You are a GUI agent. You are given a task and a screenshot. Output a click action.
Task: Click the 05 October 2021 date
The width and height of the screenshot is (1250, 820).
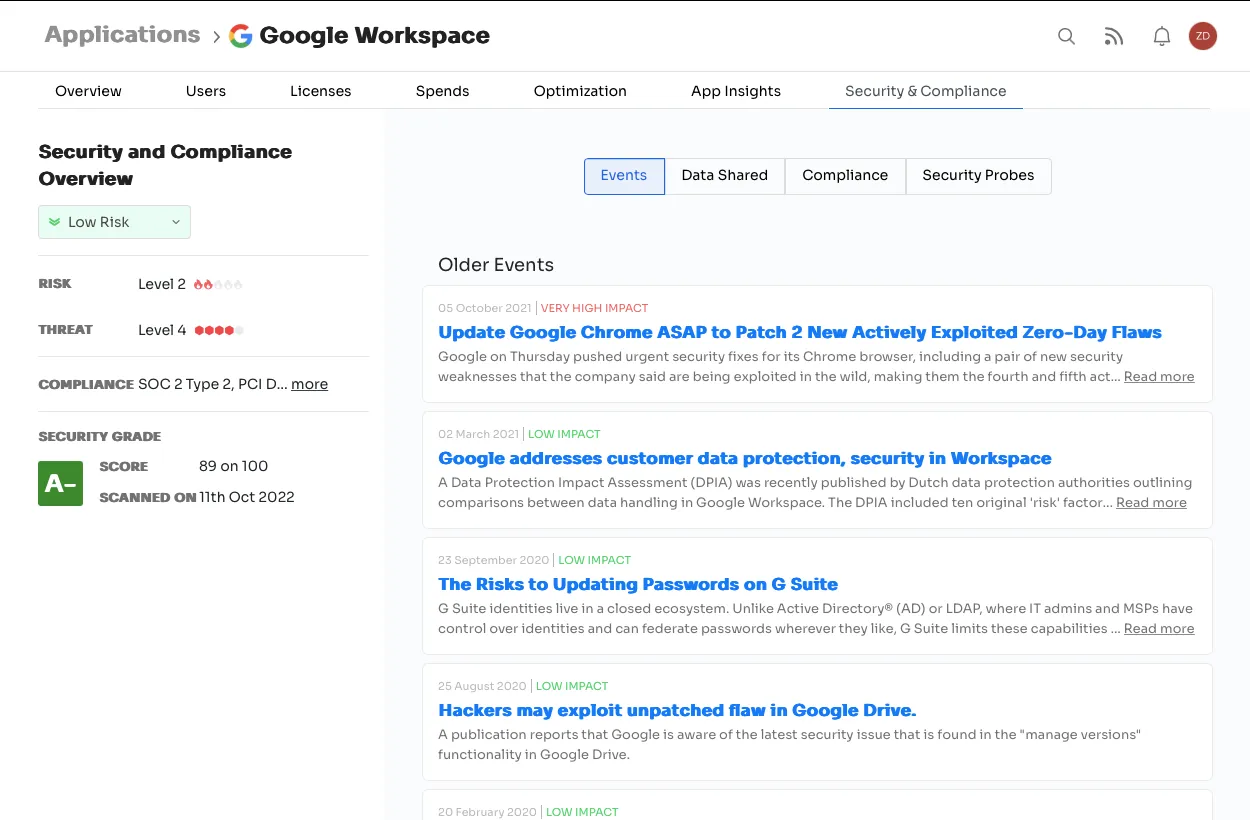tap(485, 308)
